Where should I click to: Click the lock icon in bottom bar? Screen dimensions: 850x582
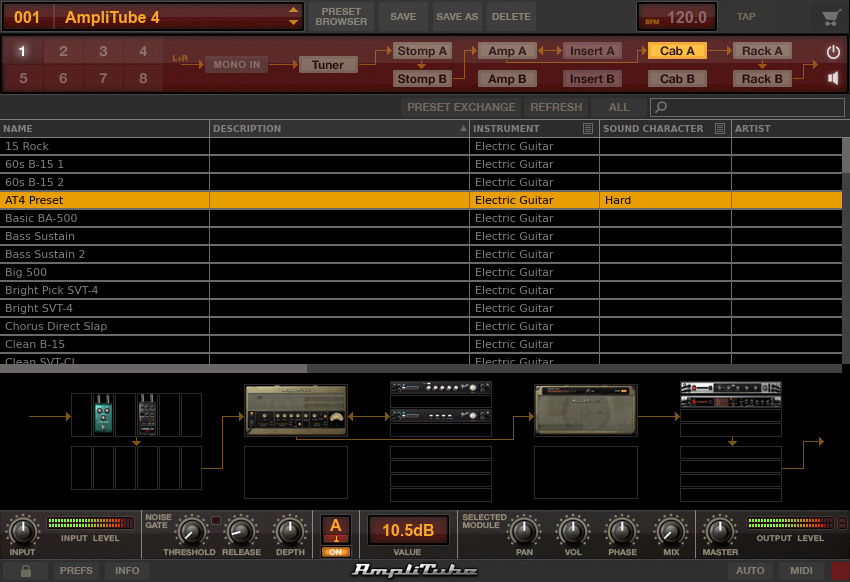coord(25,571)
